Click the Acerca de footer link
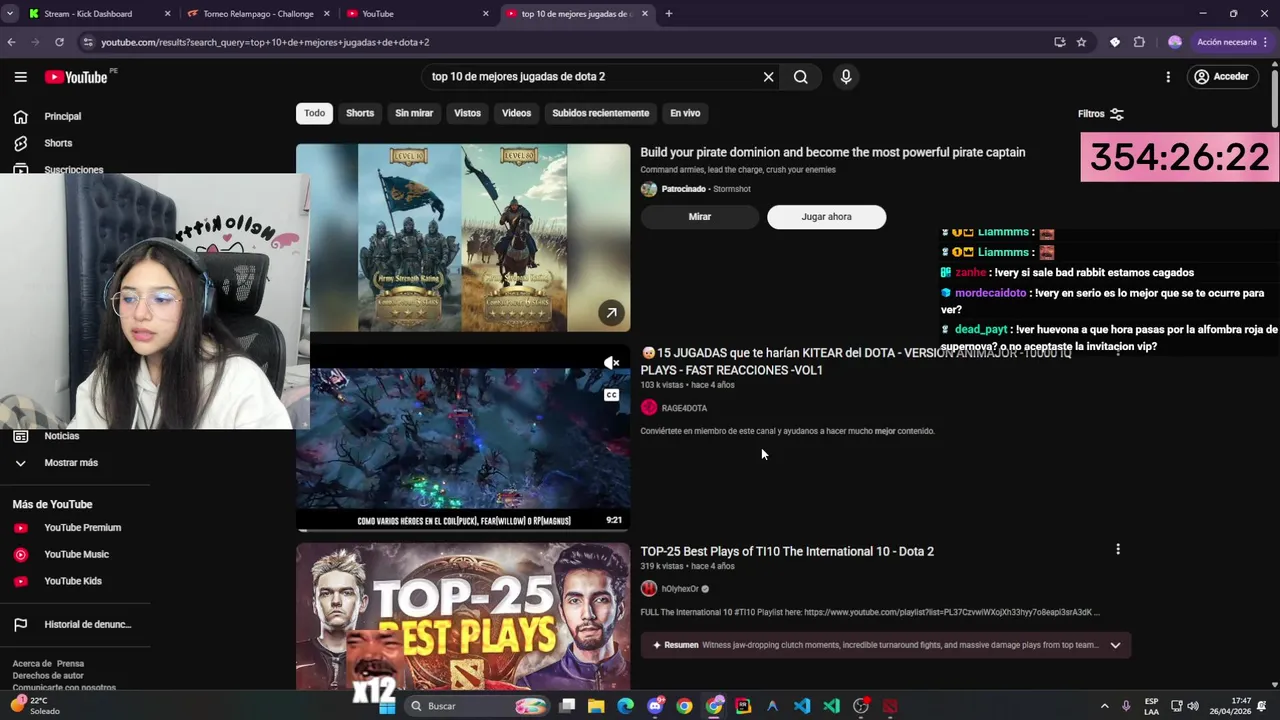 point(32,664)
